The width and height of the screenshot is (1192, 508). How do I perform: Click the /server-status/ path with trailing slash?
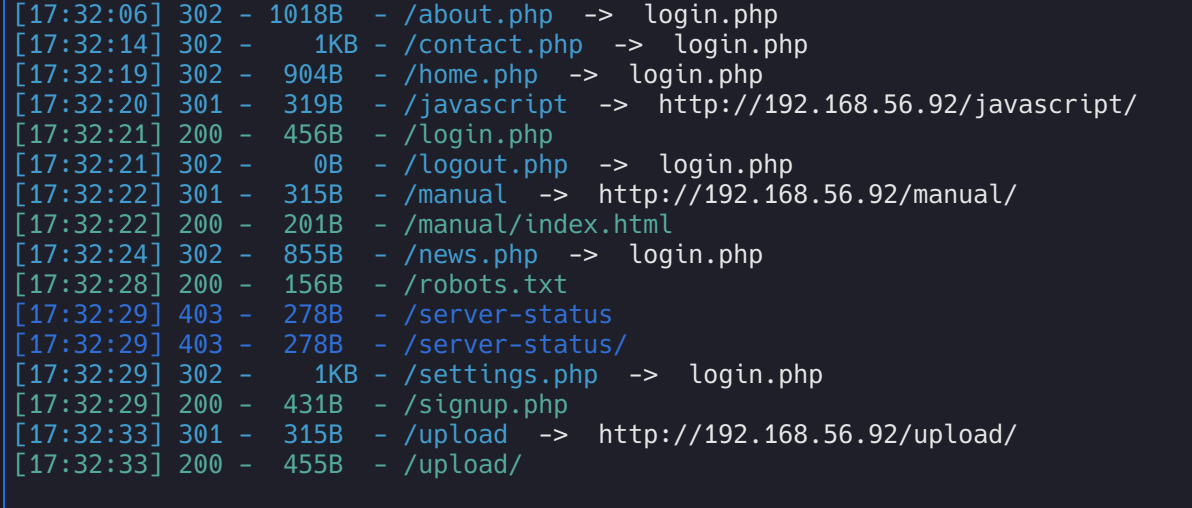[516, 345]
